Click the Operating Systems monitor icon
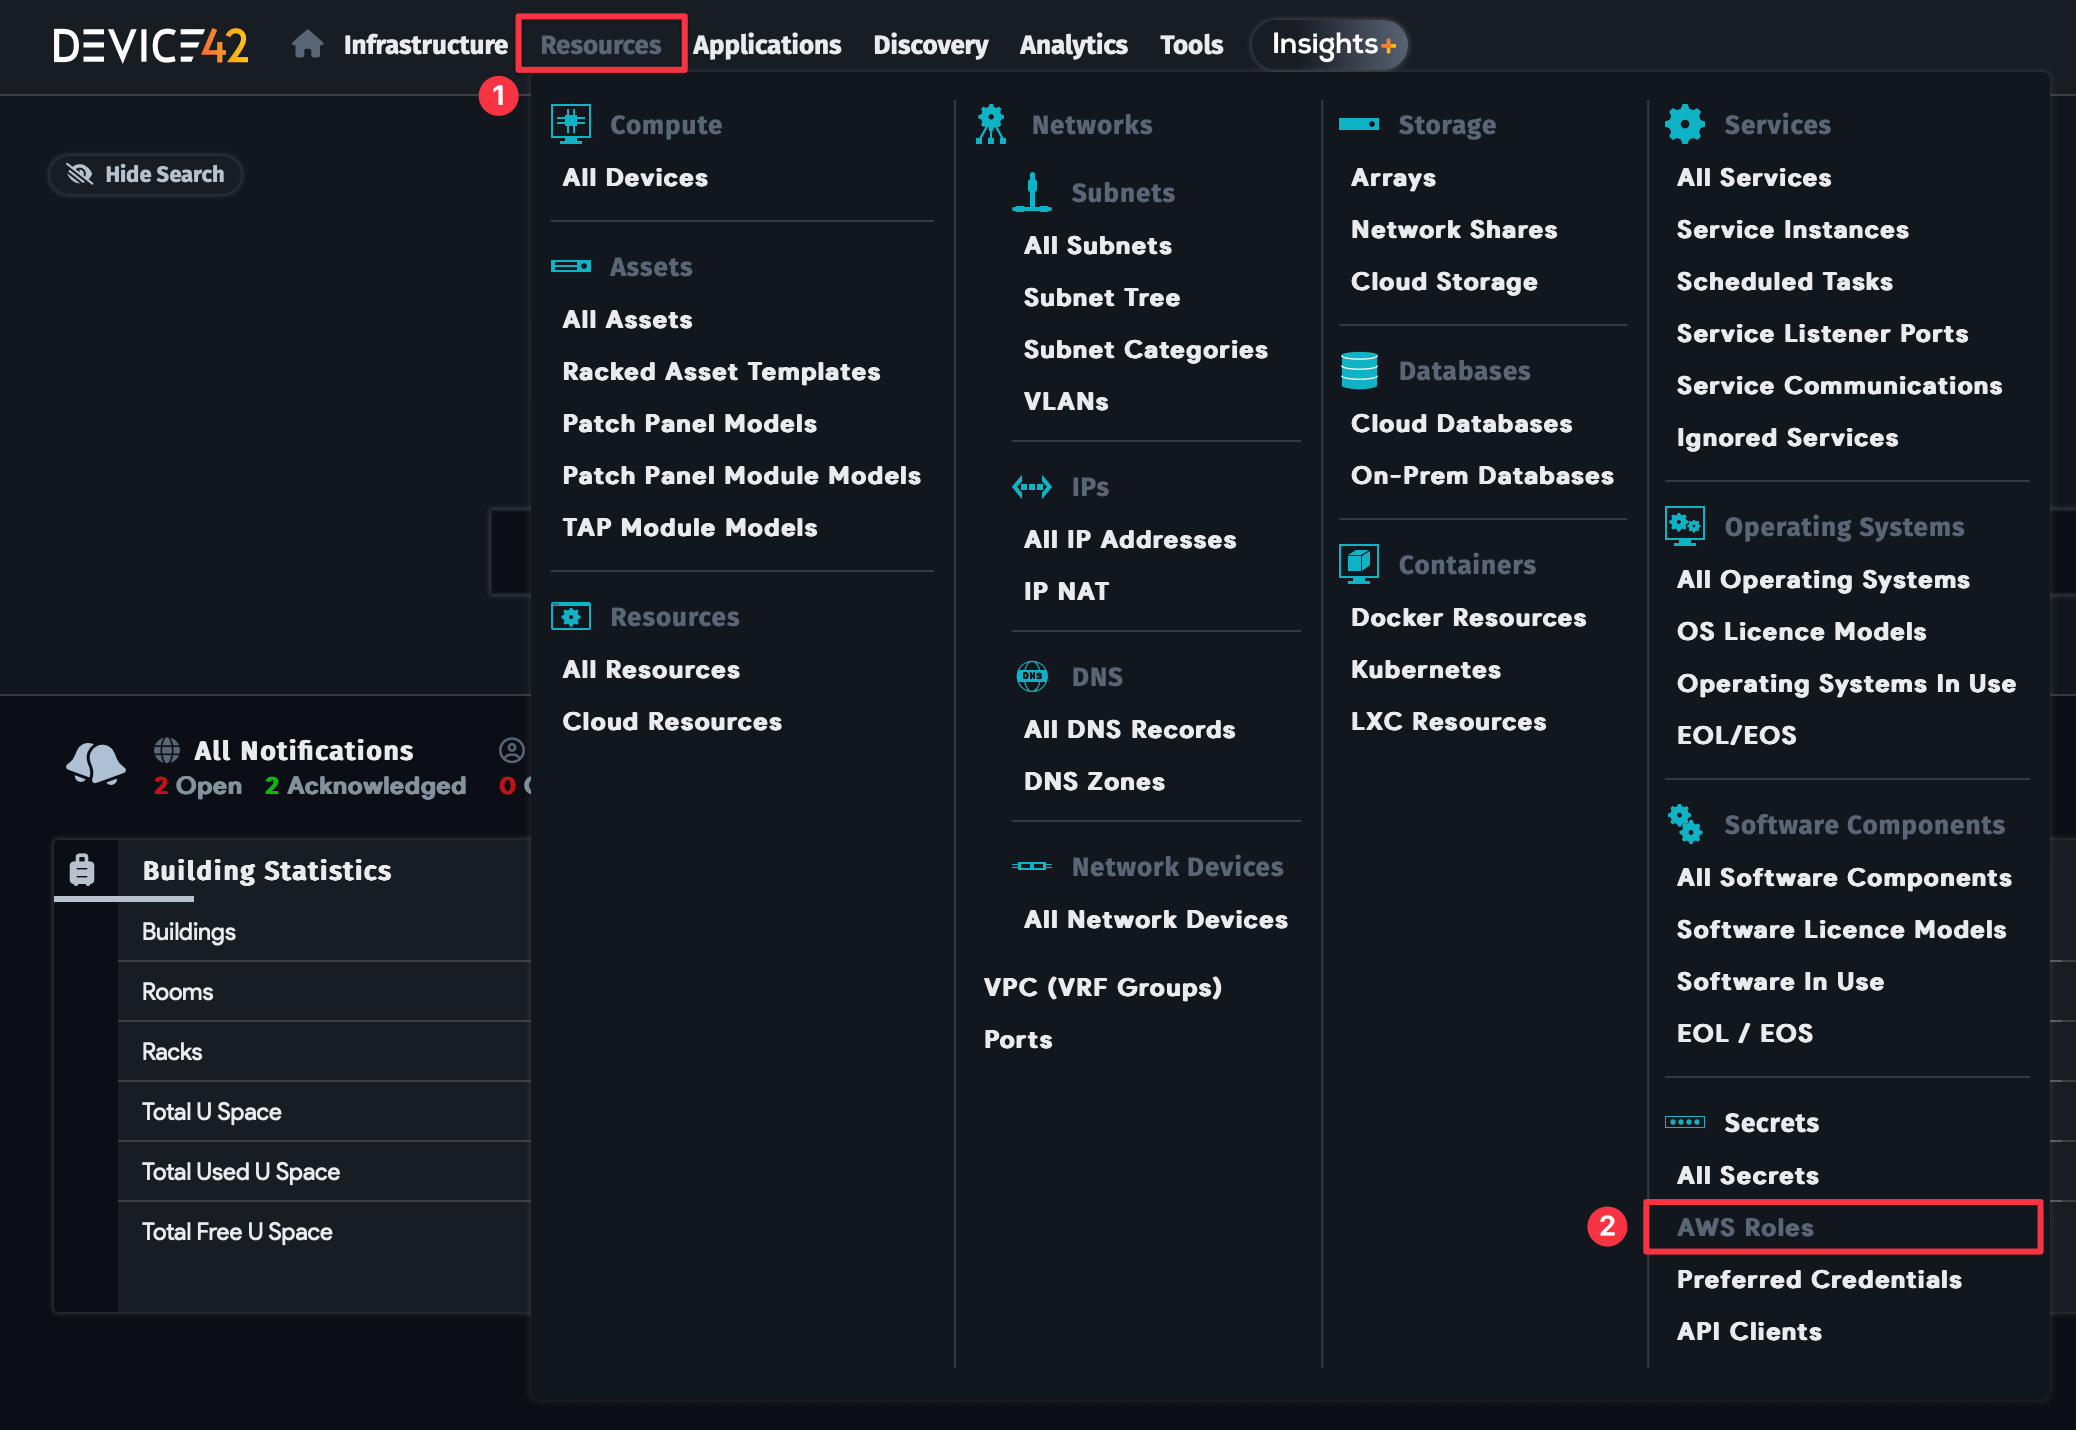Viewport: 2076px width, 1430px height. click(x=1684, y=524)
